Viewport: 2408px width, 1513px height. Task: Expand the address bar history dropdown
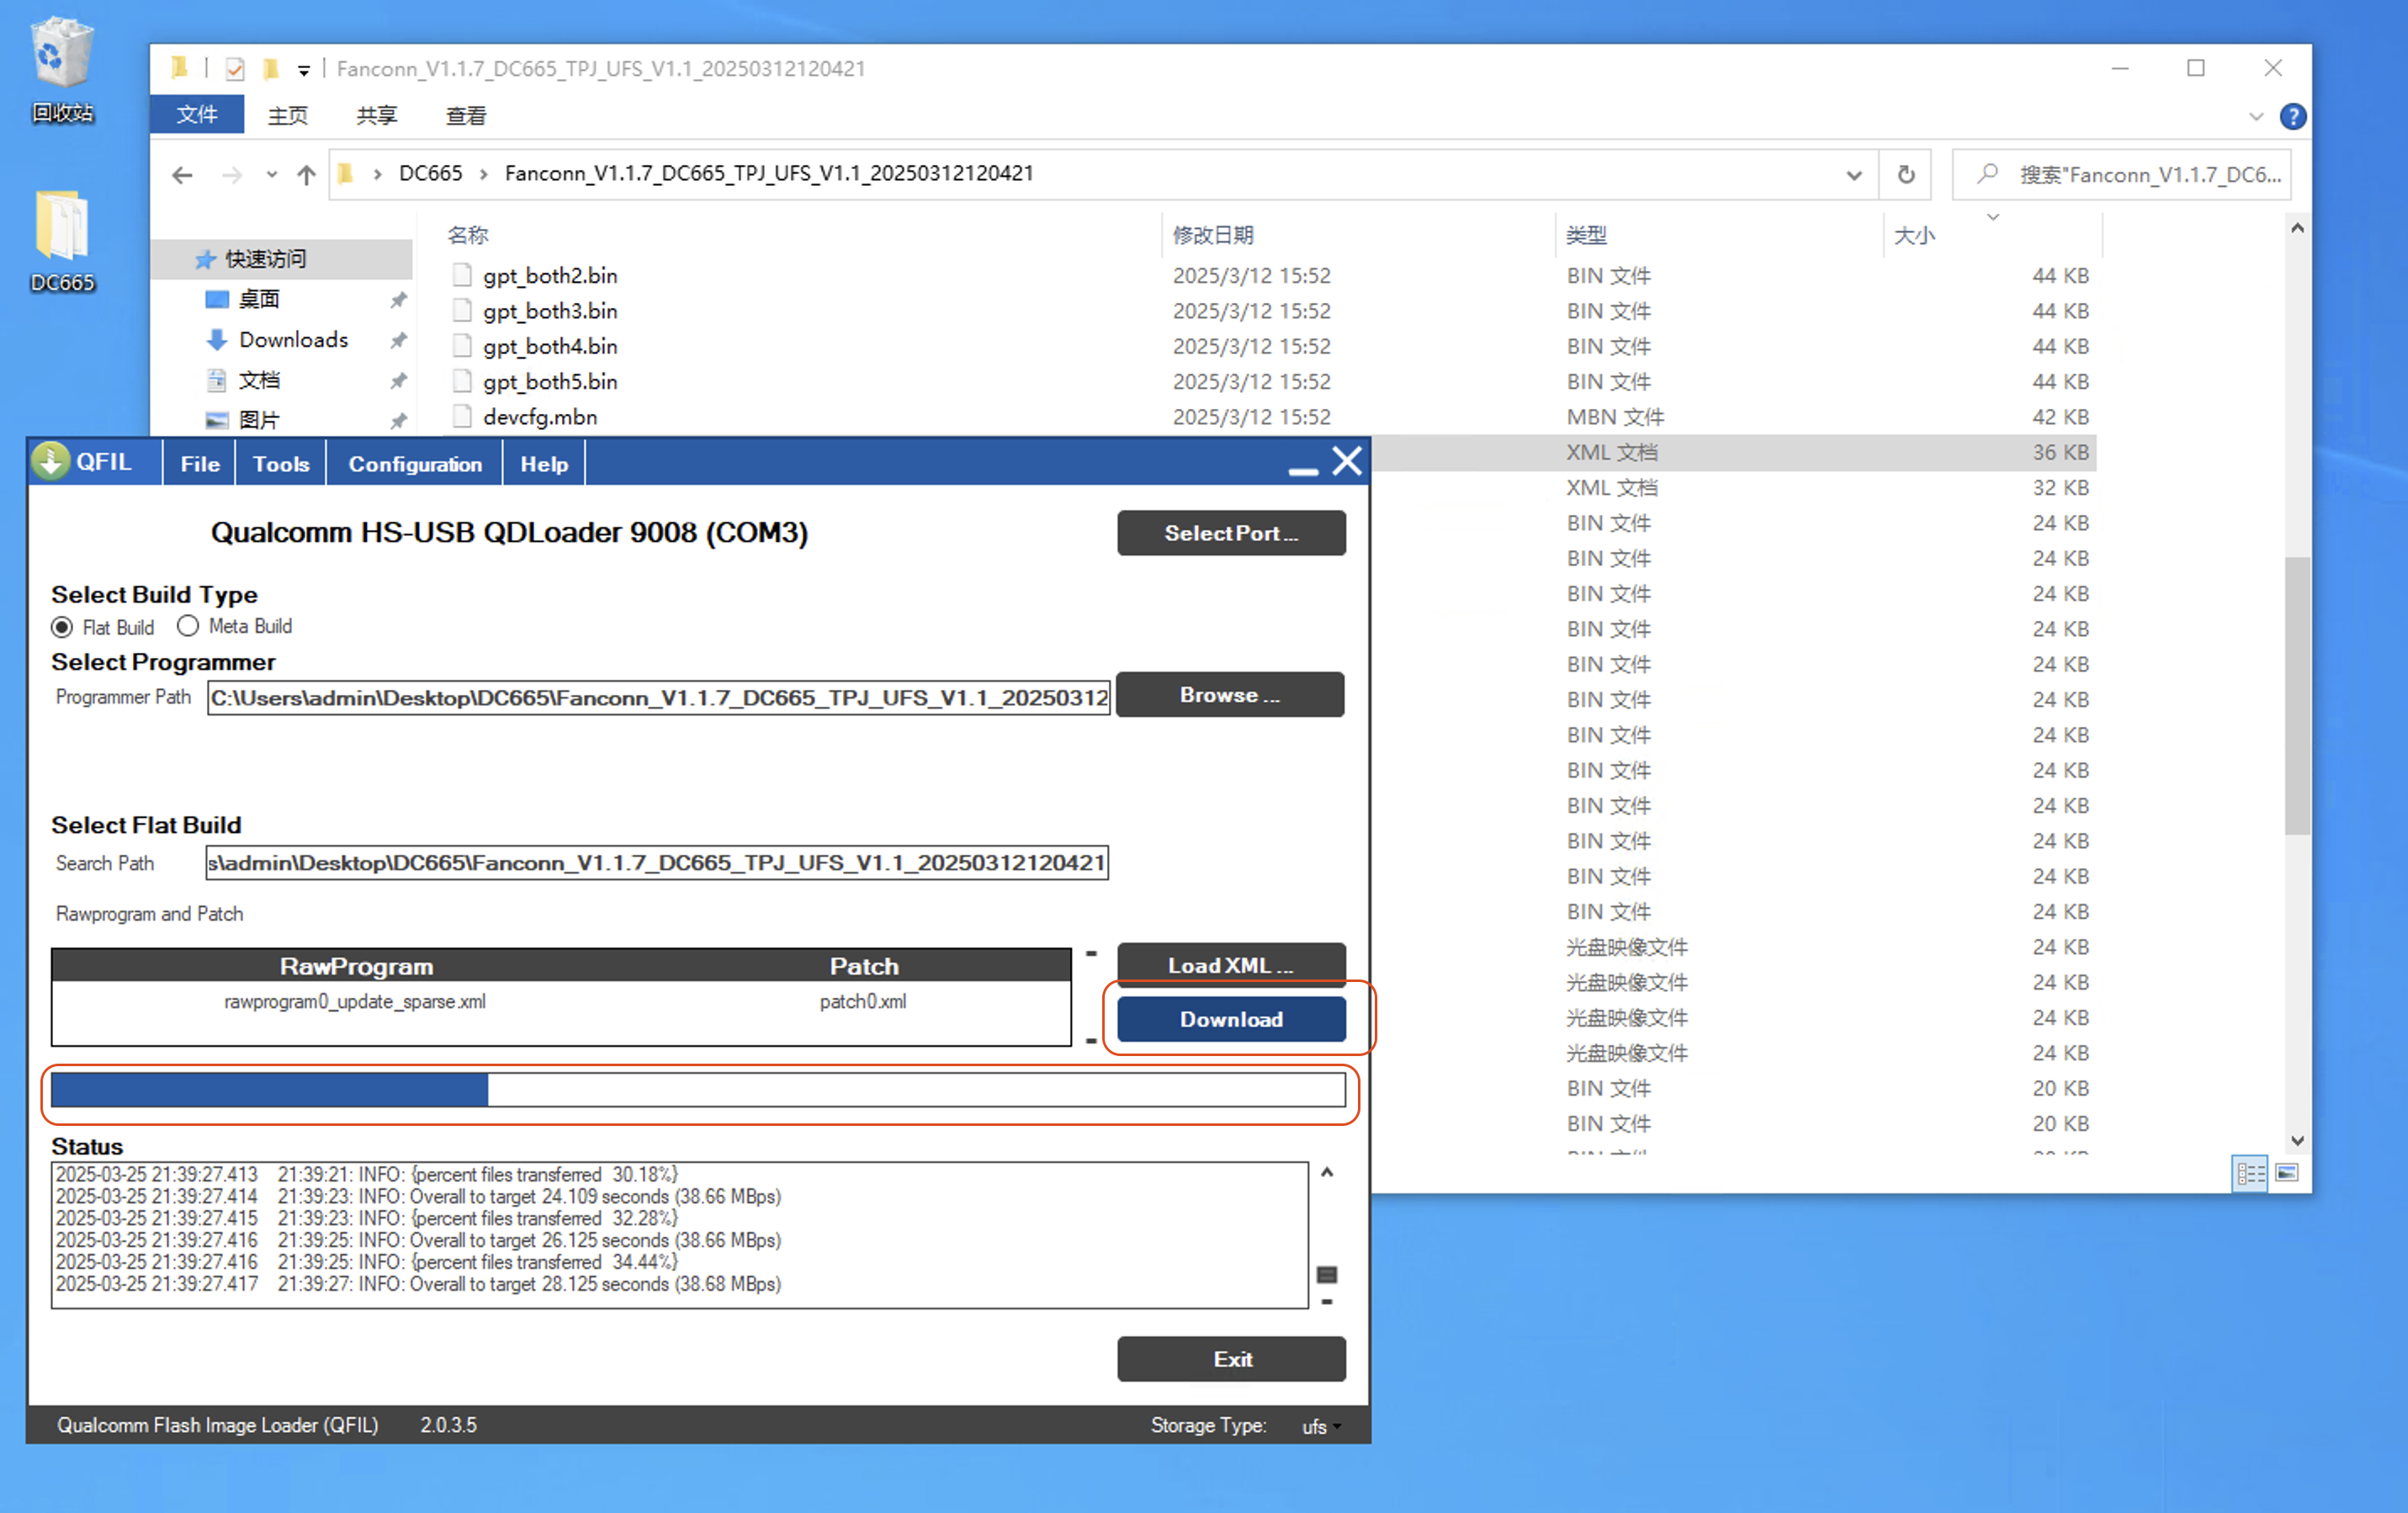[x=1853, y=175]
